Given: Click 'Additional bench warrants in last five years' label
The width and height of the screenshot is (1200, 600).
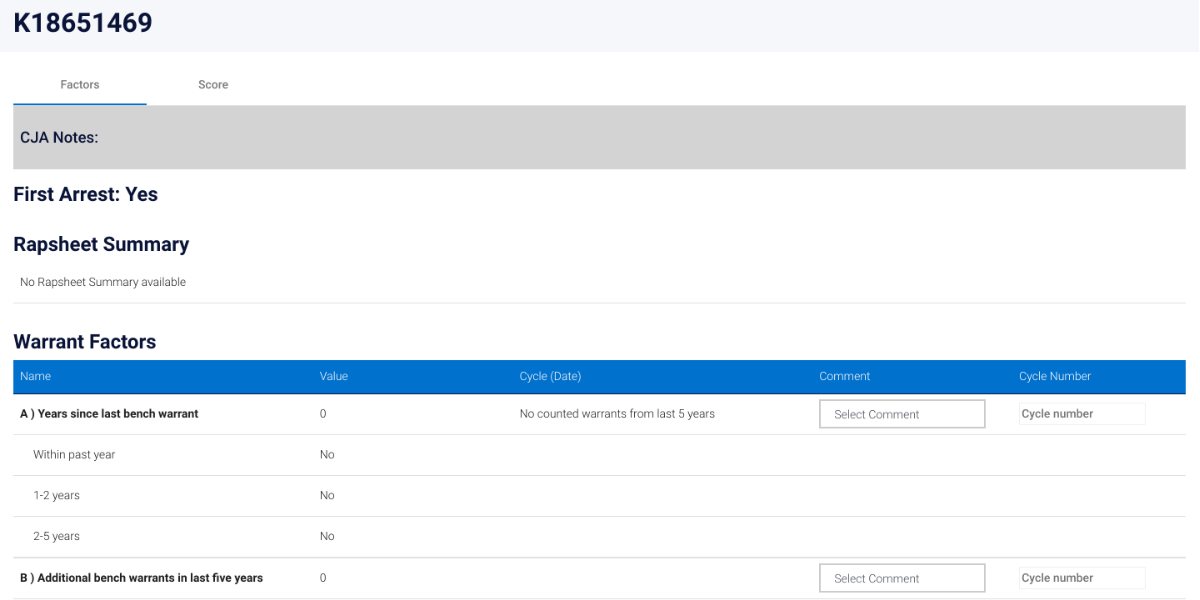Looking at the screenshot, I should [x=141, y=578].
